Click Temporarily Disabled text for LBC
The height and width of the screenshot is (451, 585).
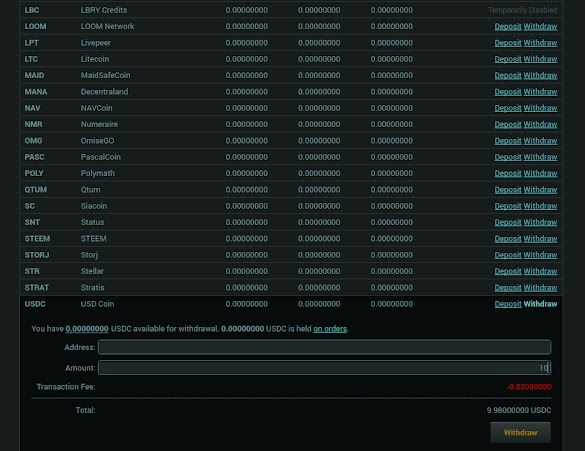523,10
